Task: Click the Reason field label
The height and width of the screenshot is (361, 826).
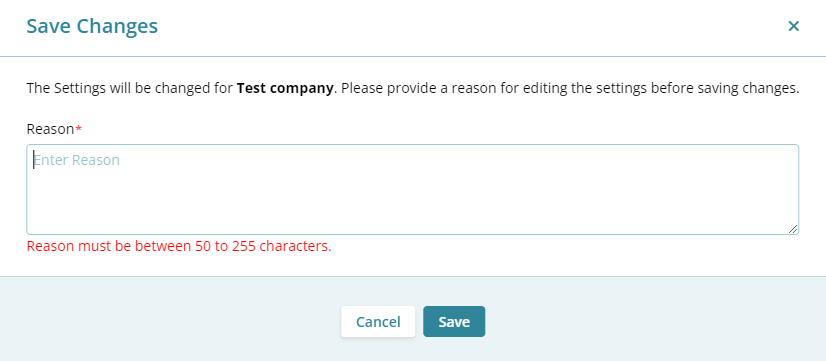Action: [50, 130]
